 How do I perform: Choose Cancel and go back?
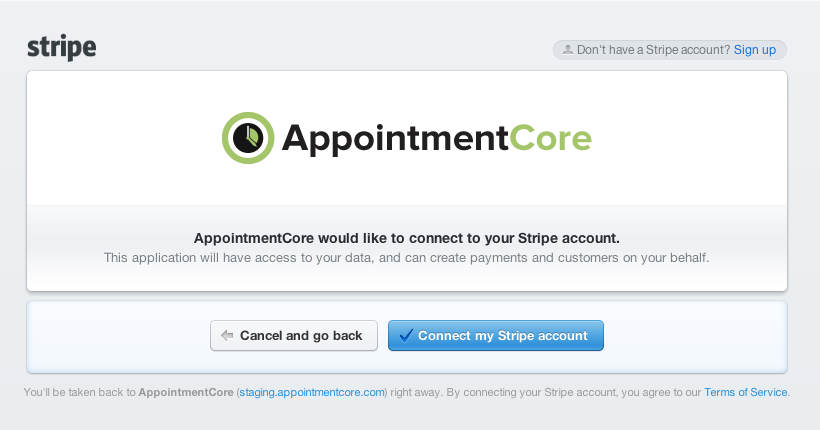(x=294, y=335)
